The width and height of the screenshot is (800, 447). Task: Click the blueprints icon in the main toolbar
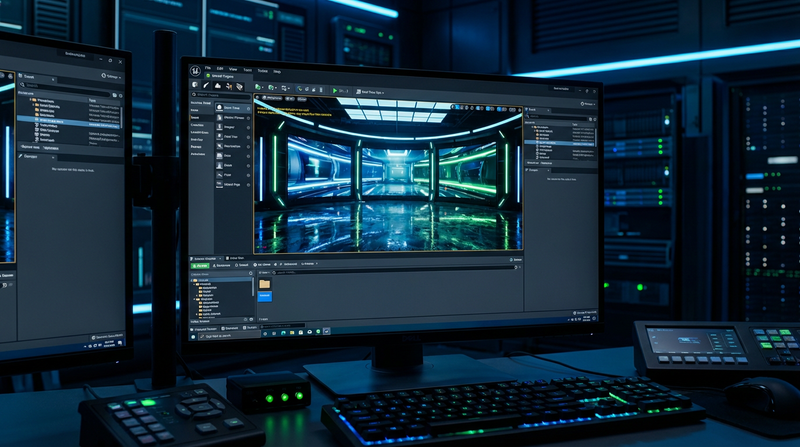[270, 88]
